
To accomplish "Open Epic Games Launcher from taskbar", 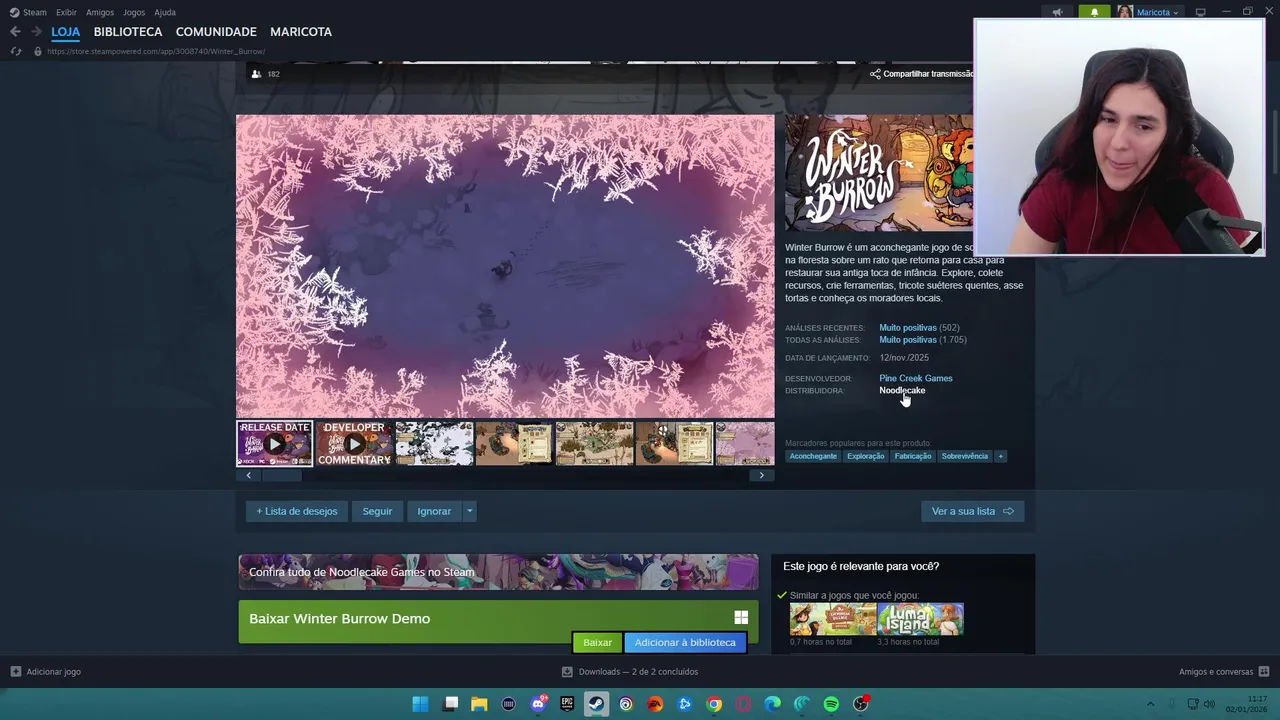I will click(567, 704).
